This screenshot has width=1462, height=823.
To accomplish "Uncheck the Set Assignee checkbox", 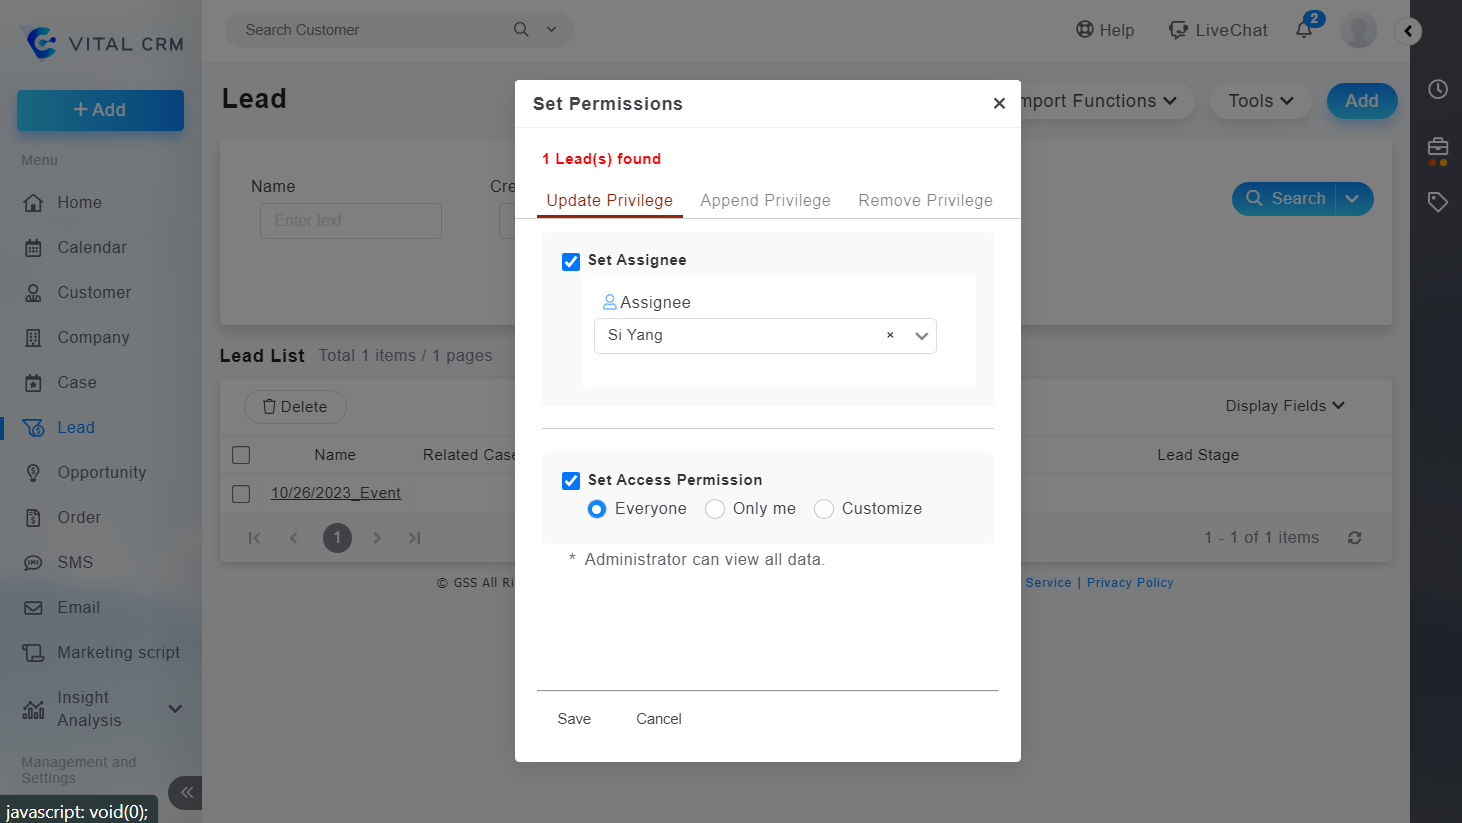I will point(571,262).
